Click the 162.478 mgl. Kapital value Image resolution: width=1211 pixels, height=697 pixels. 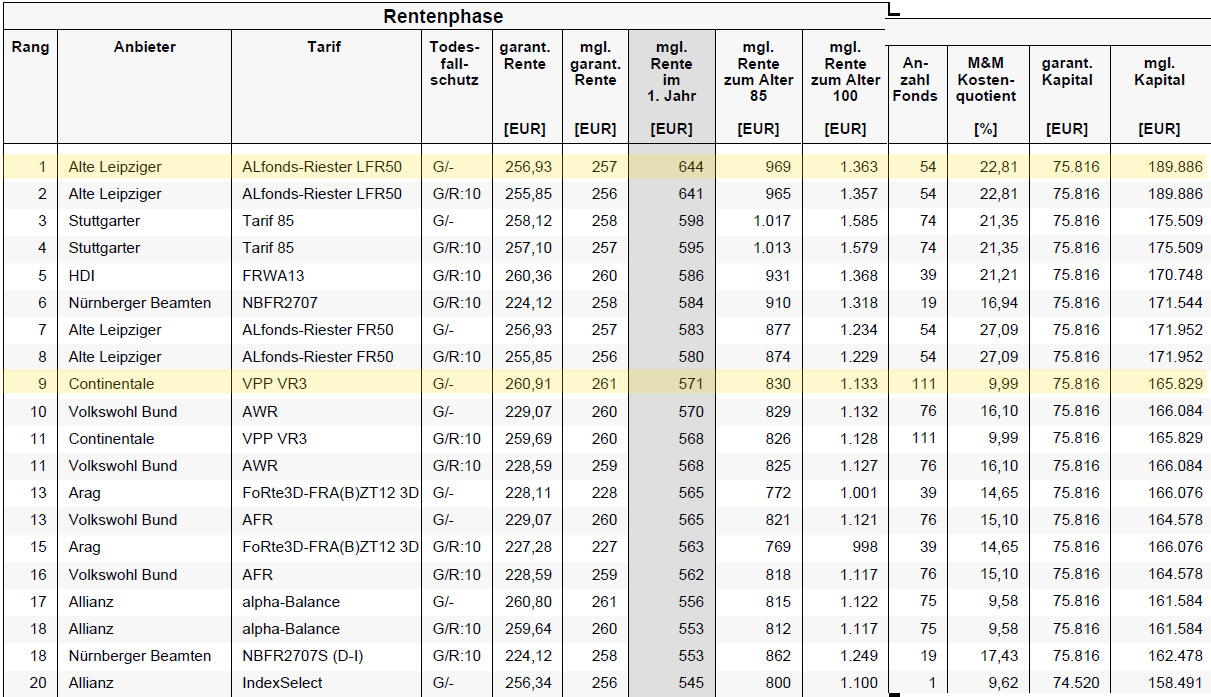[x=1174, y=656]
